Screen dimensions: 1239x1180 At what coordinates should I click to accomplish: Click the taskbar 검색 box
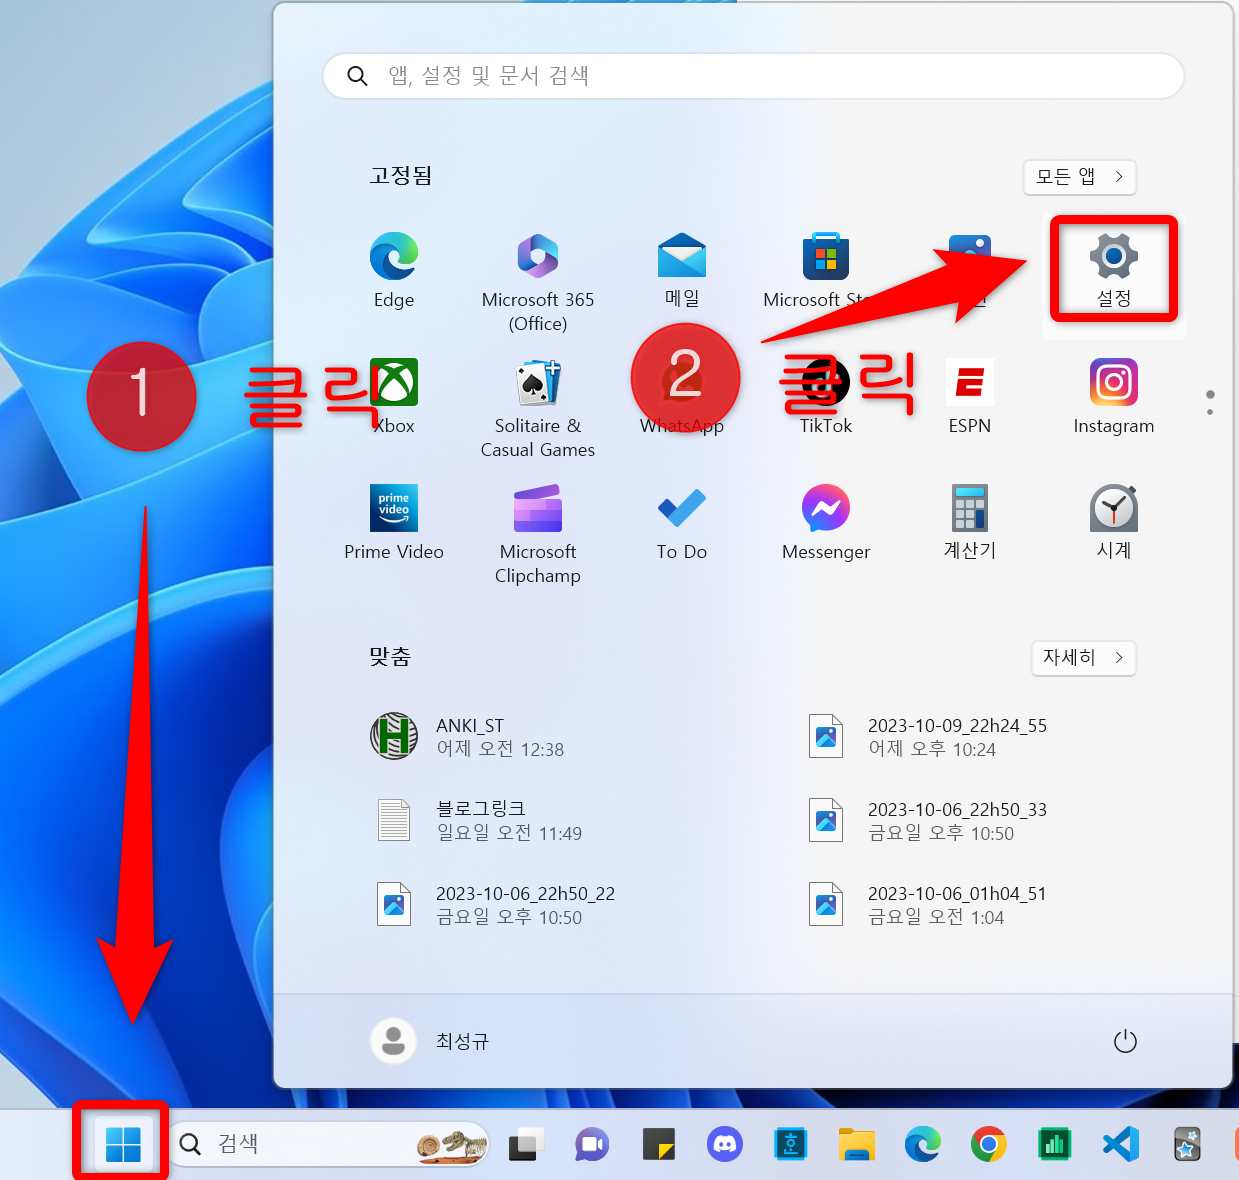328,1144
